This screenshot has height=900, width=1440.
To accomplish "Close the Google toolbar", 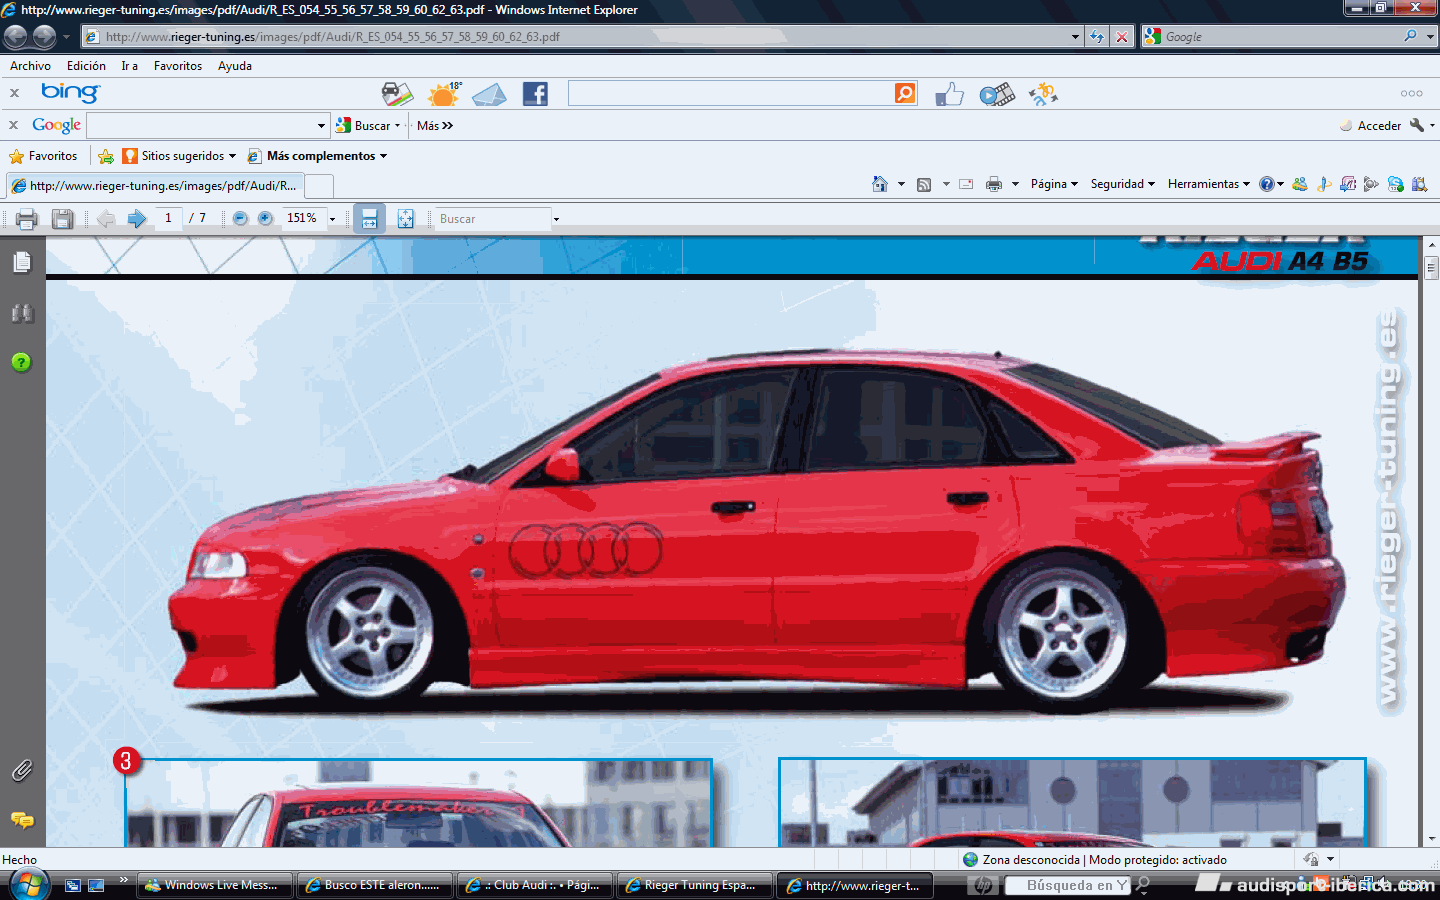I will click(x=14, y=125).
